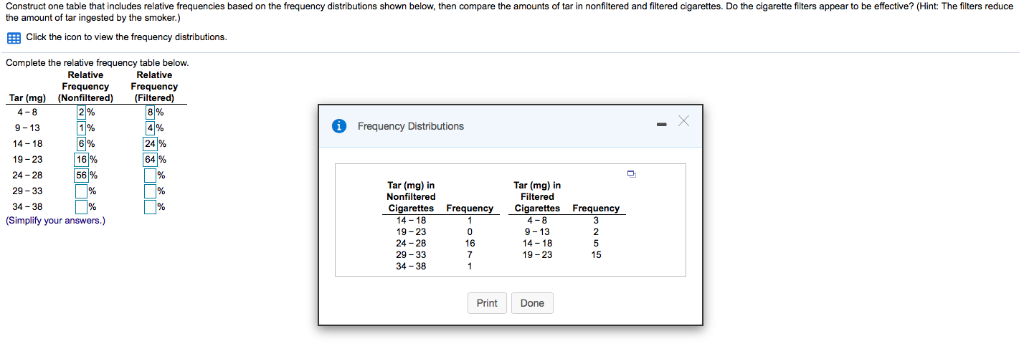Click empty filtered 34-38 input box
This screenshot has height=364, width=1024.
[x=150, y=207]
